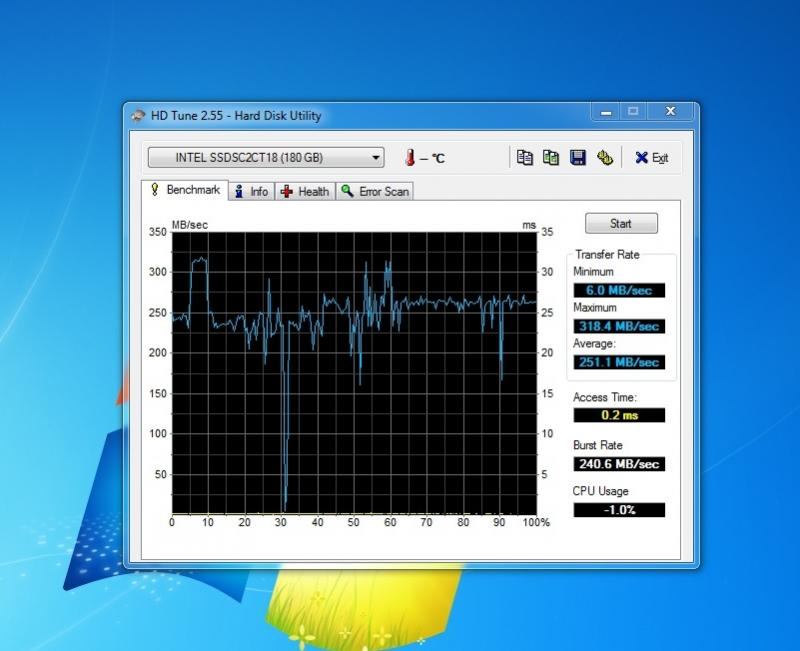Close the HD Tune window
This screenshot has width=800, height=651.
671,112
